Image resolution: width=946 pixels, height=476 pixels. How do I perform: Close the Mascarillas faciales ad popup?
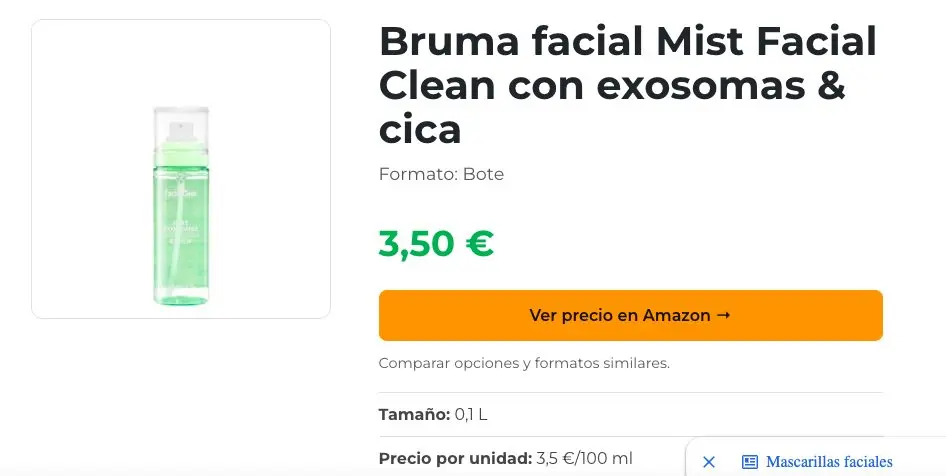pos(709,462)
